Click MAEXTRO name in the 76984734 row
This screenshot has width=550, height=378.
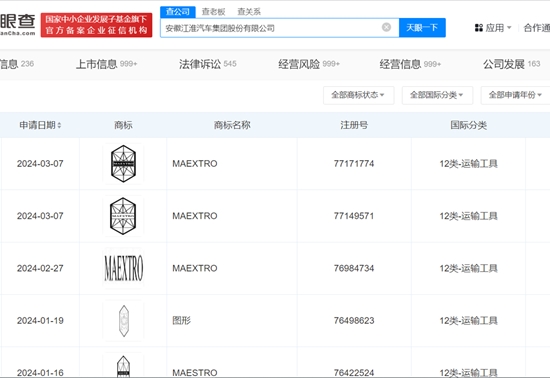point(195,268)
